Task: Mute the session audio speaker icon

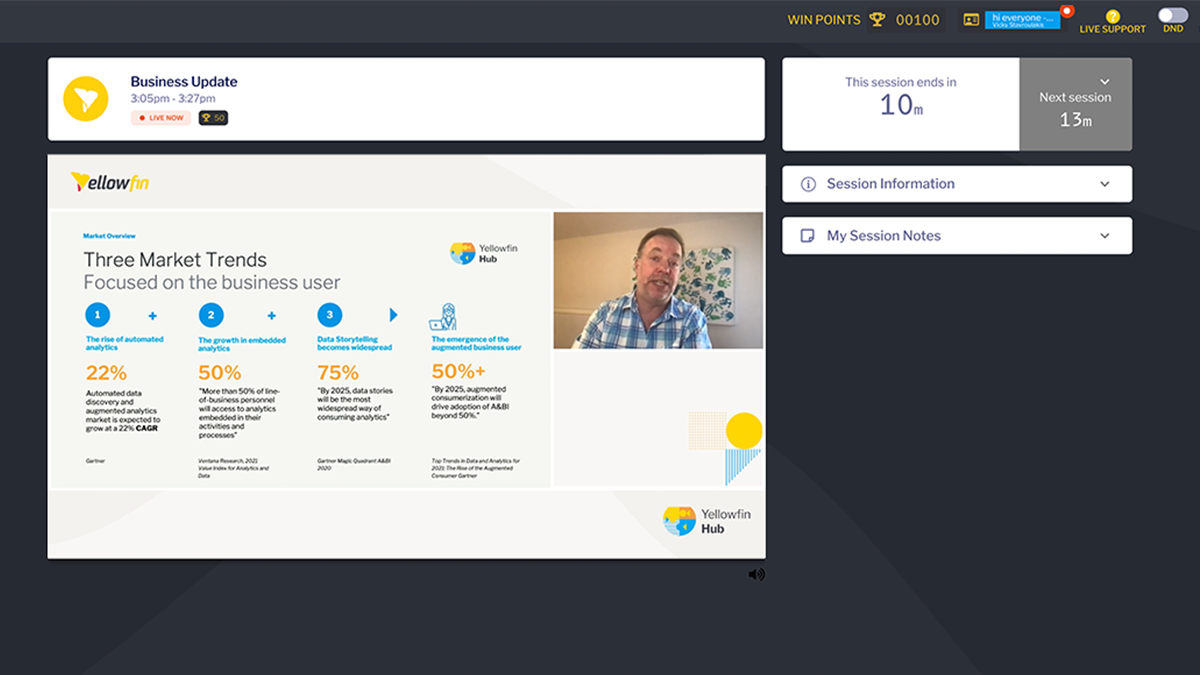Action: pyautogui.click(x=756, y=574)
